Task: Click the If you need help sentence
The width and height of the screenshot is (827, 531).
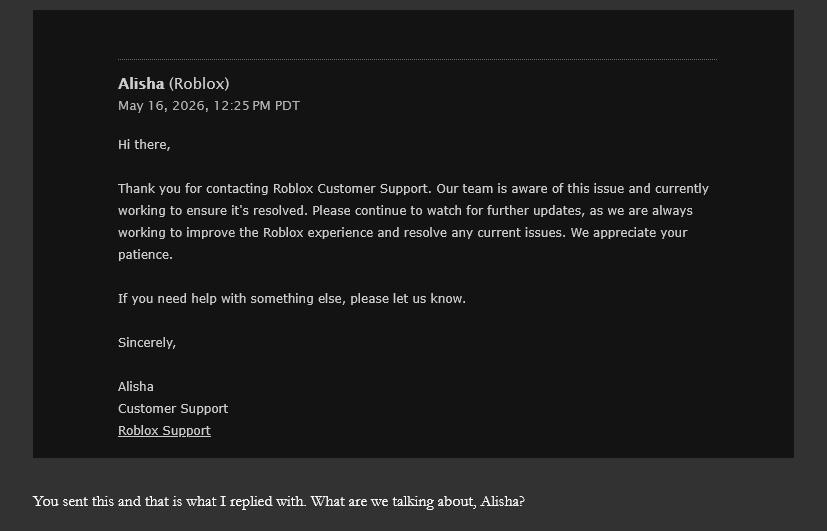Action: (x=292, y=298)
